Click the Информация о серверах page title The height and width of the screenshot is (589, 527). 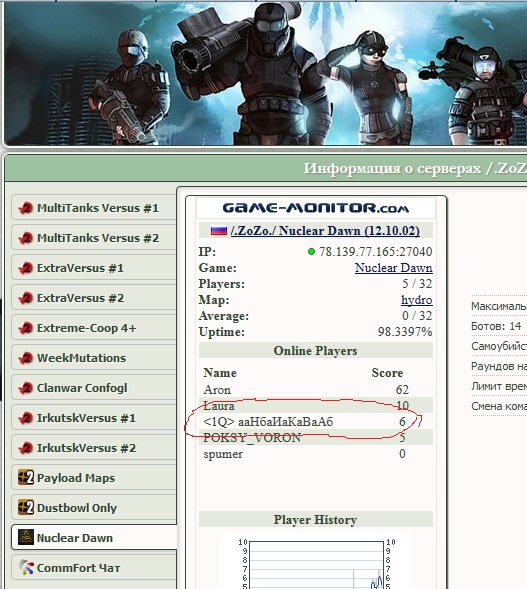click(415, 168)
